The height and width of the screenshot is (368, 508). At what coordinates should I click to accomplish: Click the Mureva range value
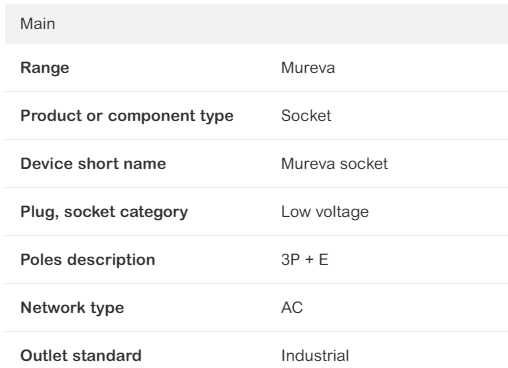[308, 68]
